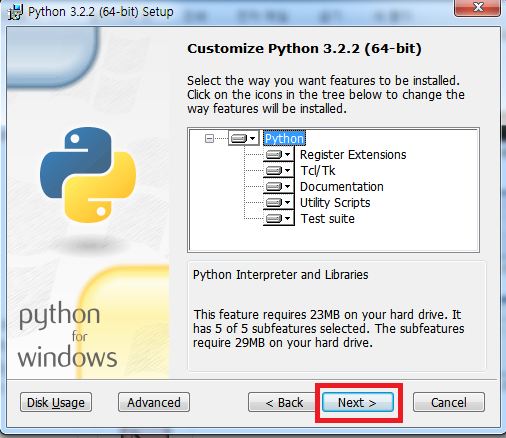Screen dimensions: 506x438
Task: Select the Tcl/Tk feature
Action: click(x=318, y=171)
